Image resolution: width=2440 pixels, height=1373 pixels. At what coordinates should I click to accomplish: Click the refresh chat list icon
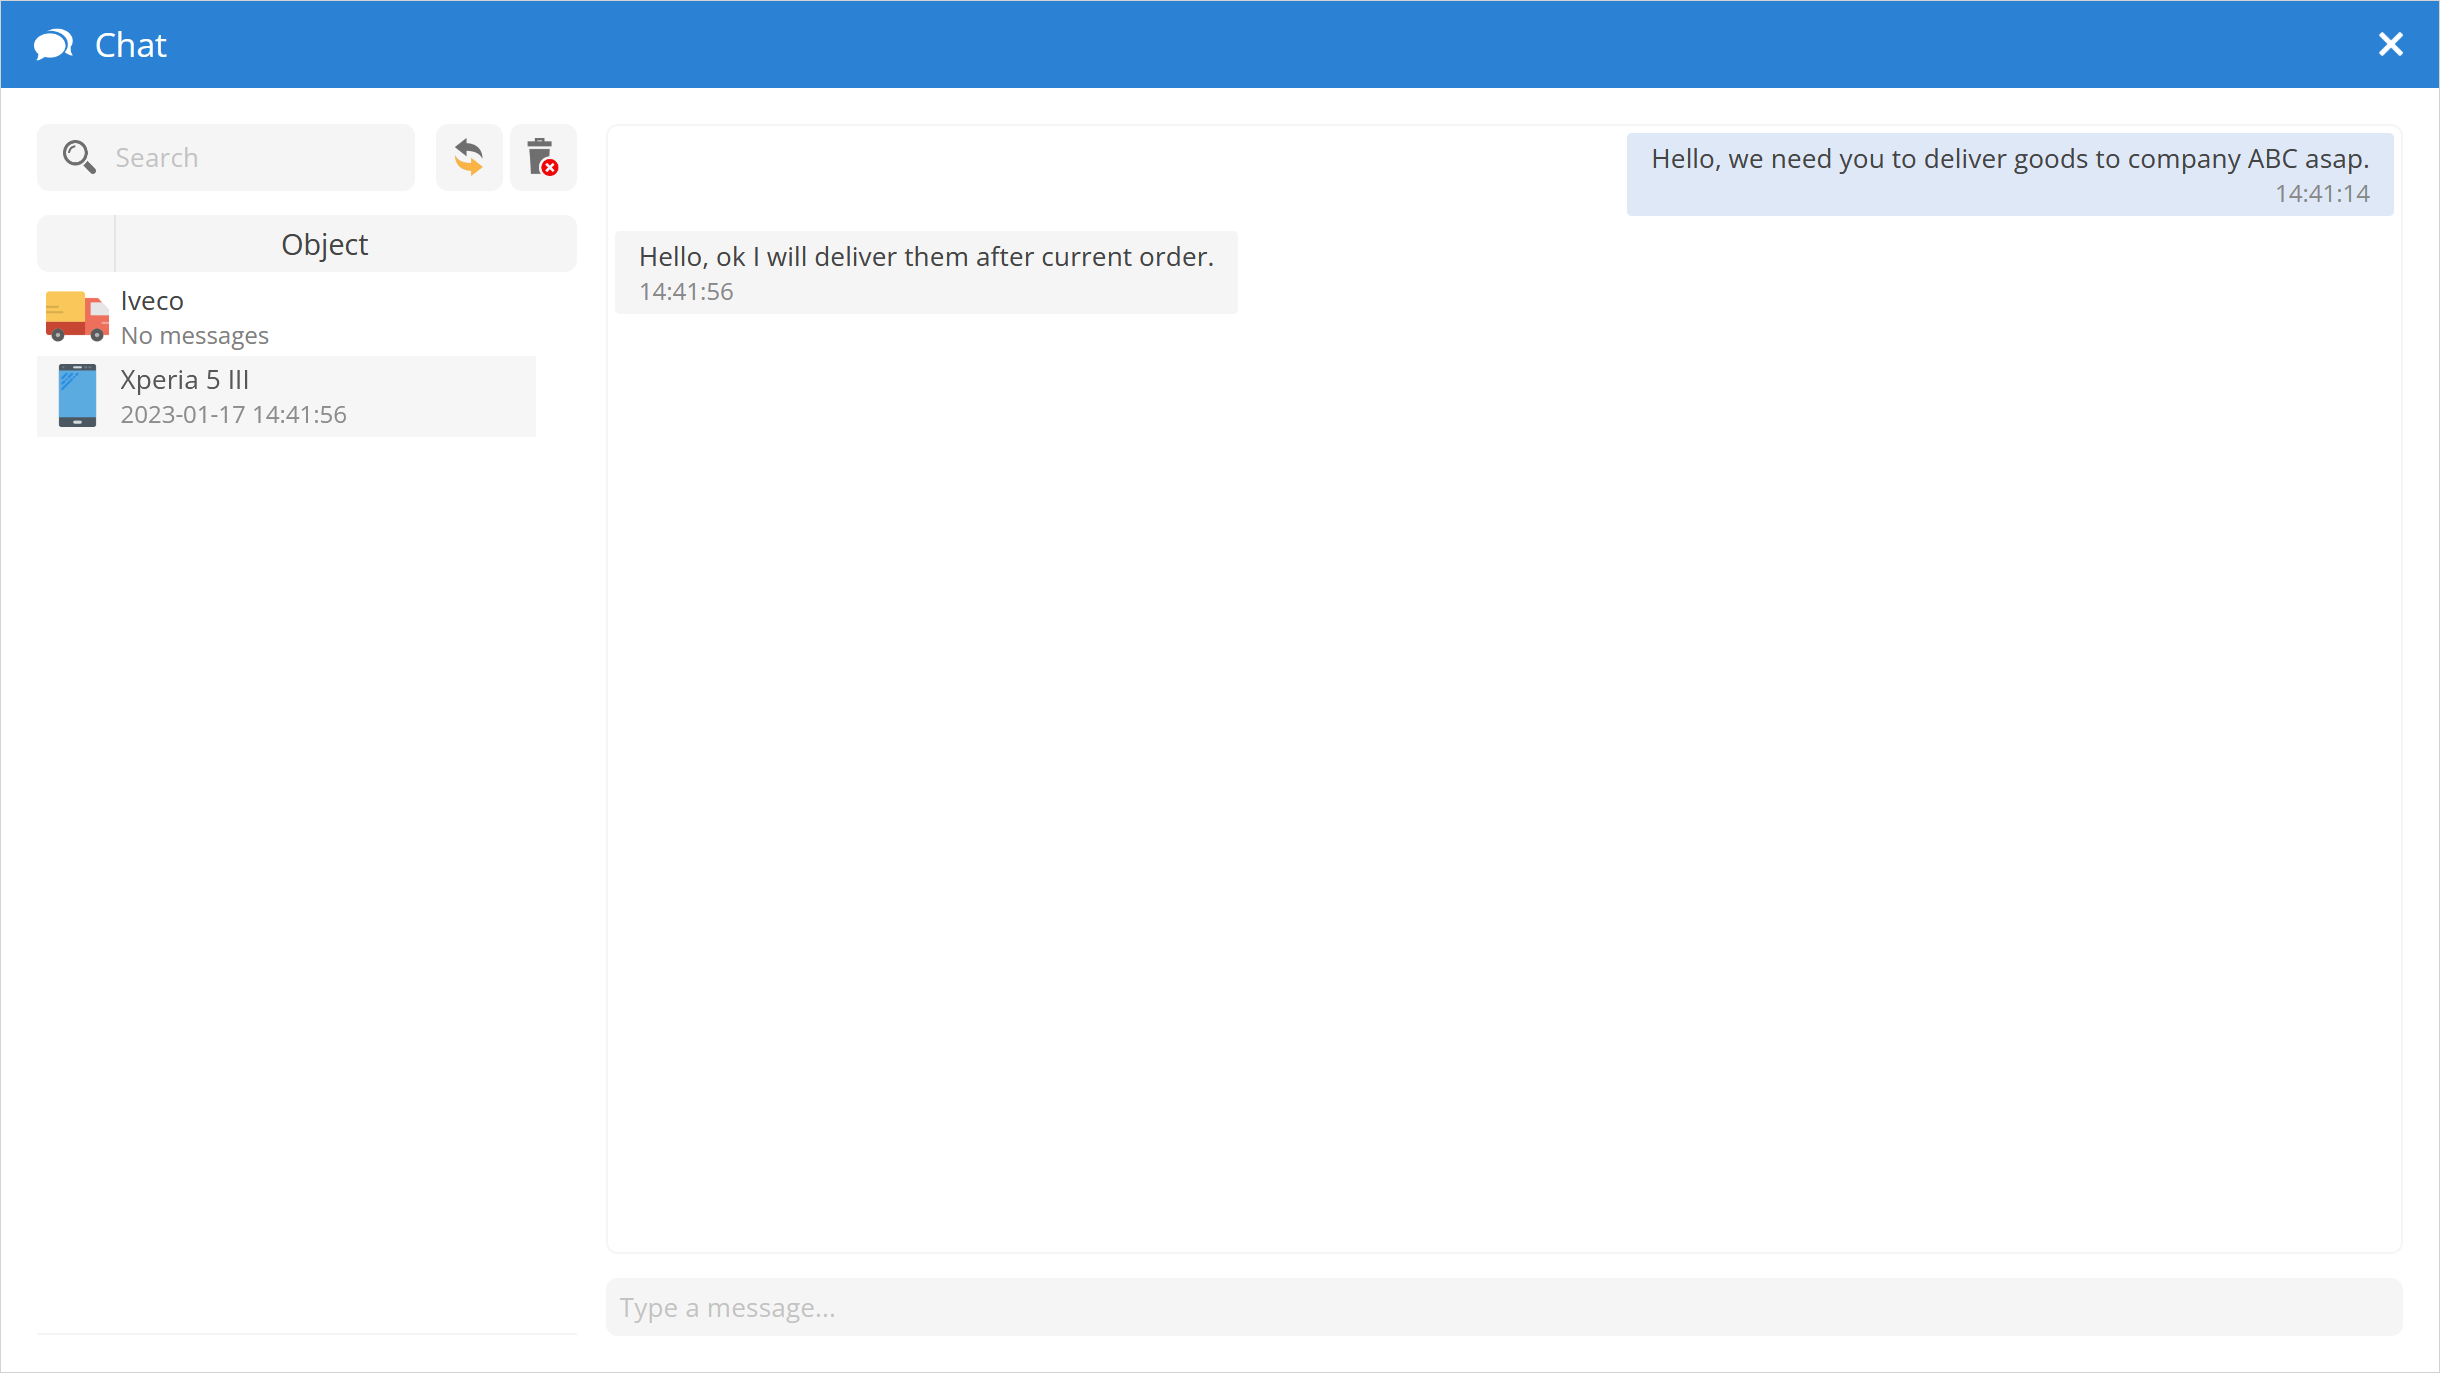[469, 157]
